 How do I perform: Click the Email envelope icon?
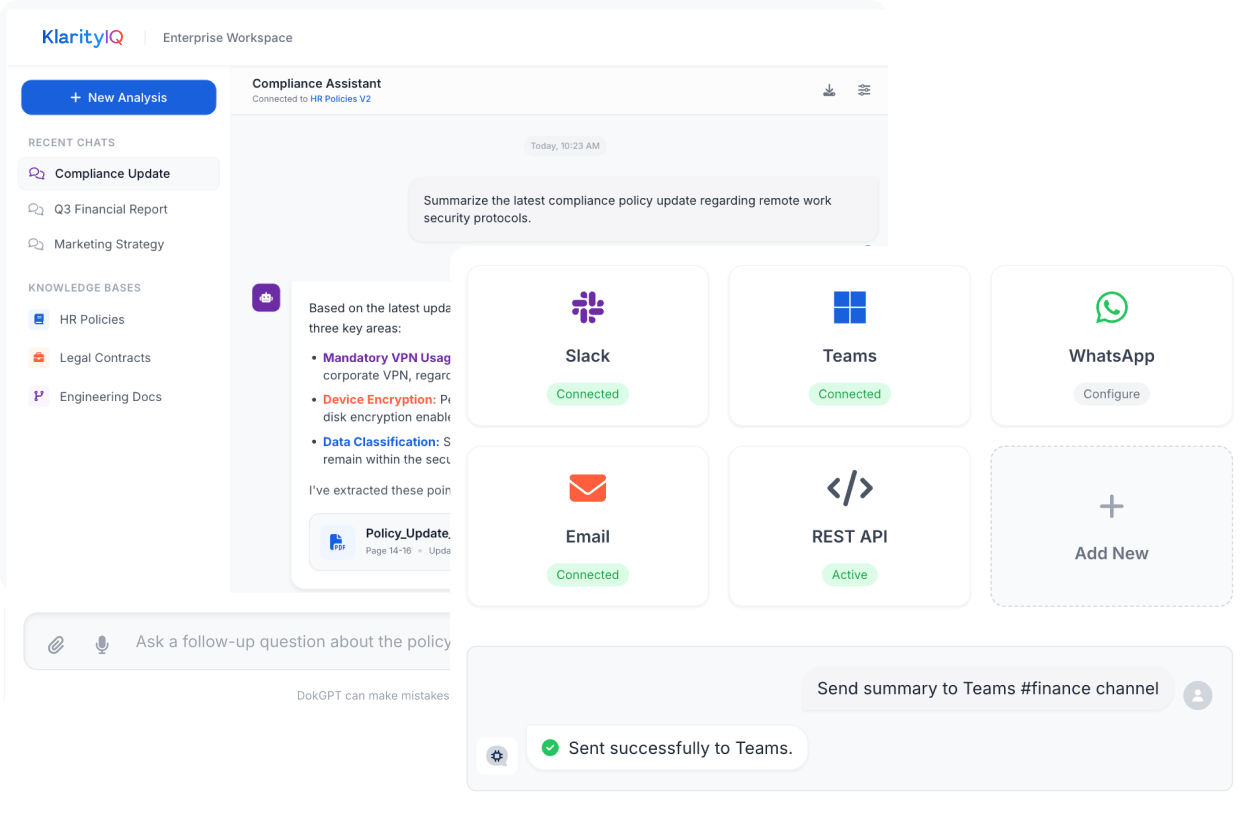(588, 488)
